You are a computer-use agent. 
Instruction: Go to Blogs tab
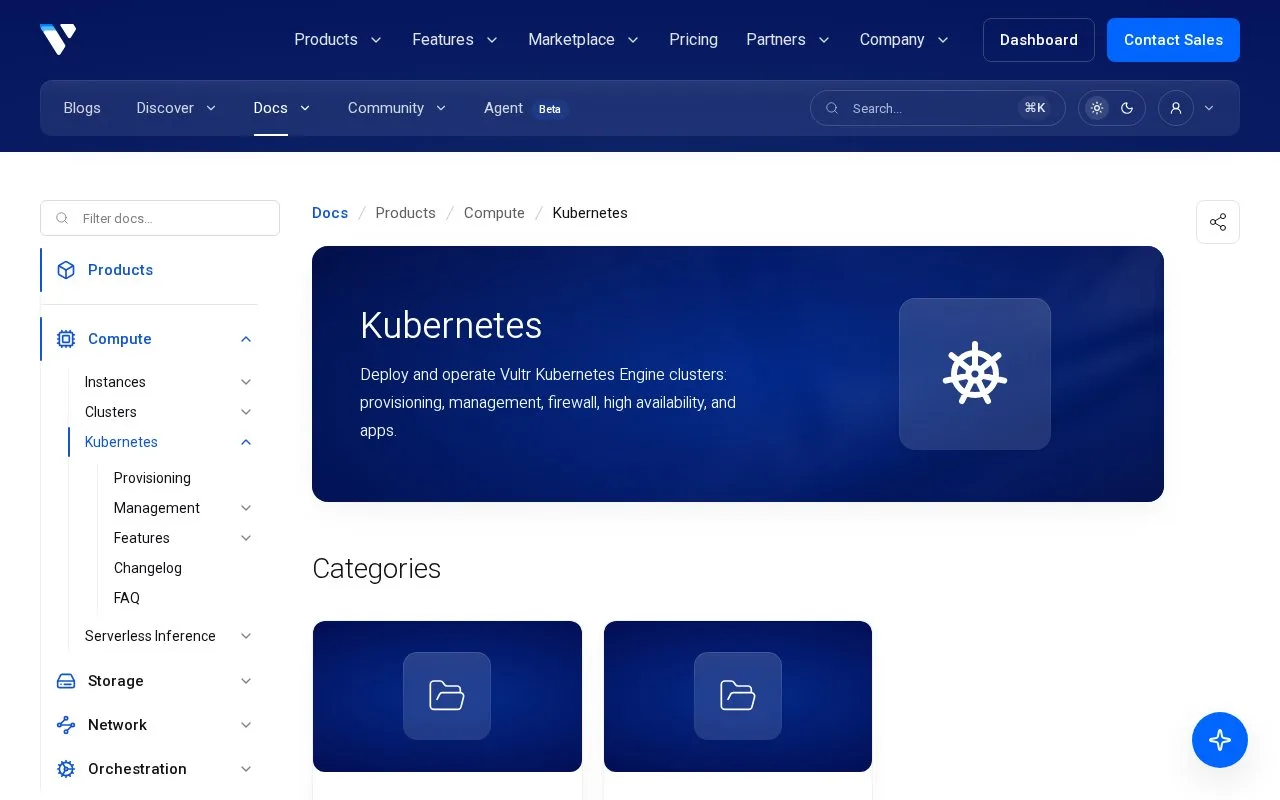[x=82, y=108]
